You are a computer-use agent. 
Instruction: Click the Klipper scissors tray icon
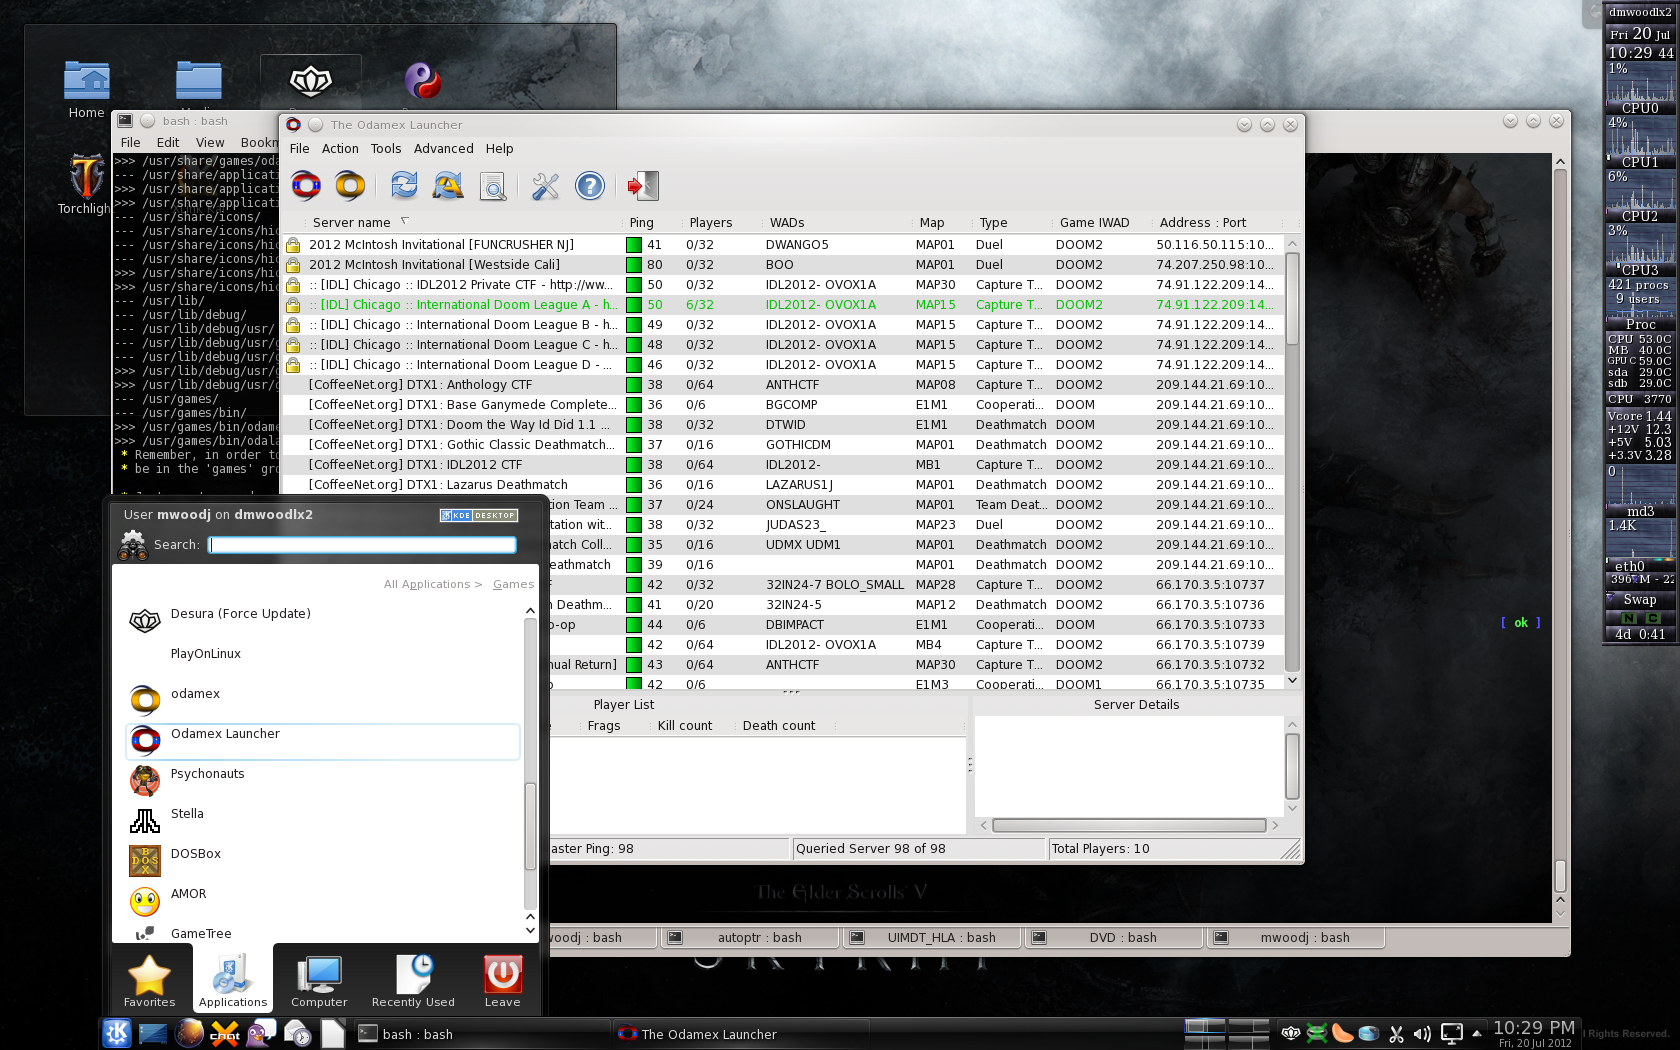(x=1396, y=1034)
